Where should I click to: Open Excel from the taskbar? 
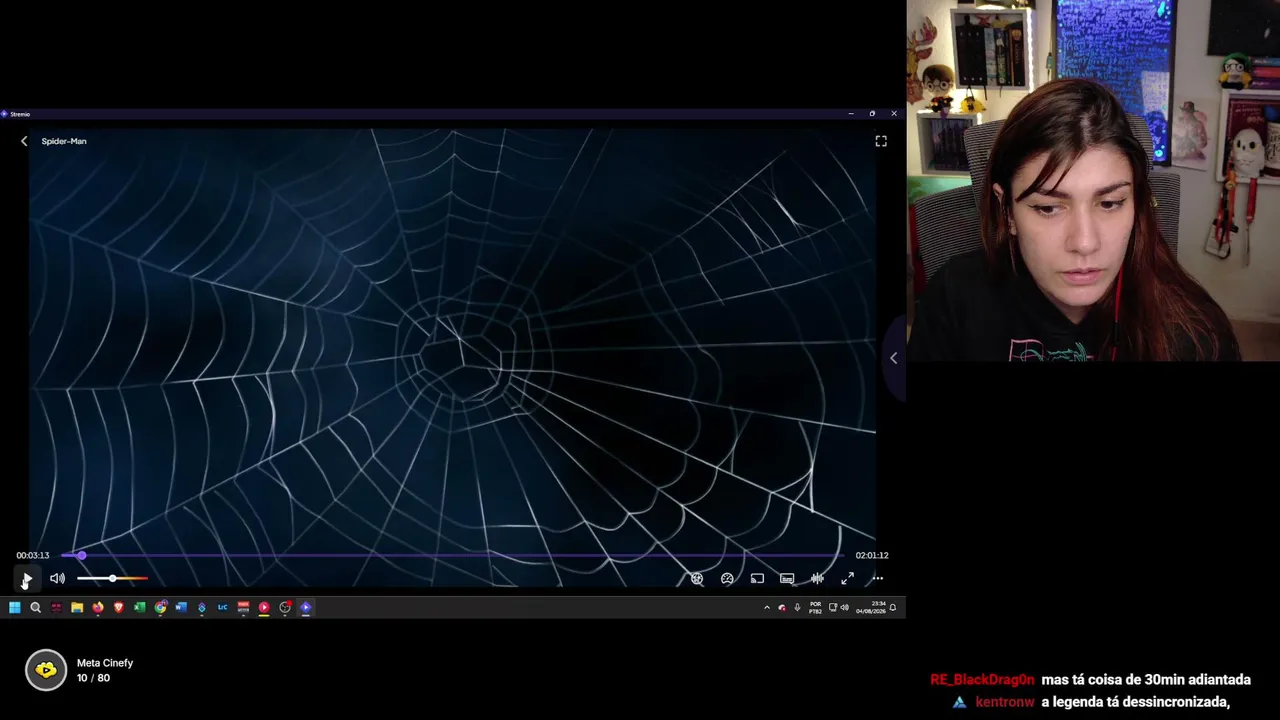[140, 607]
